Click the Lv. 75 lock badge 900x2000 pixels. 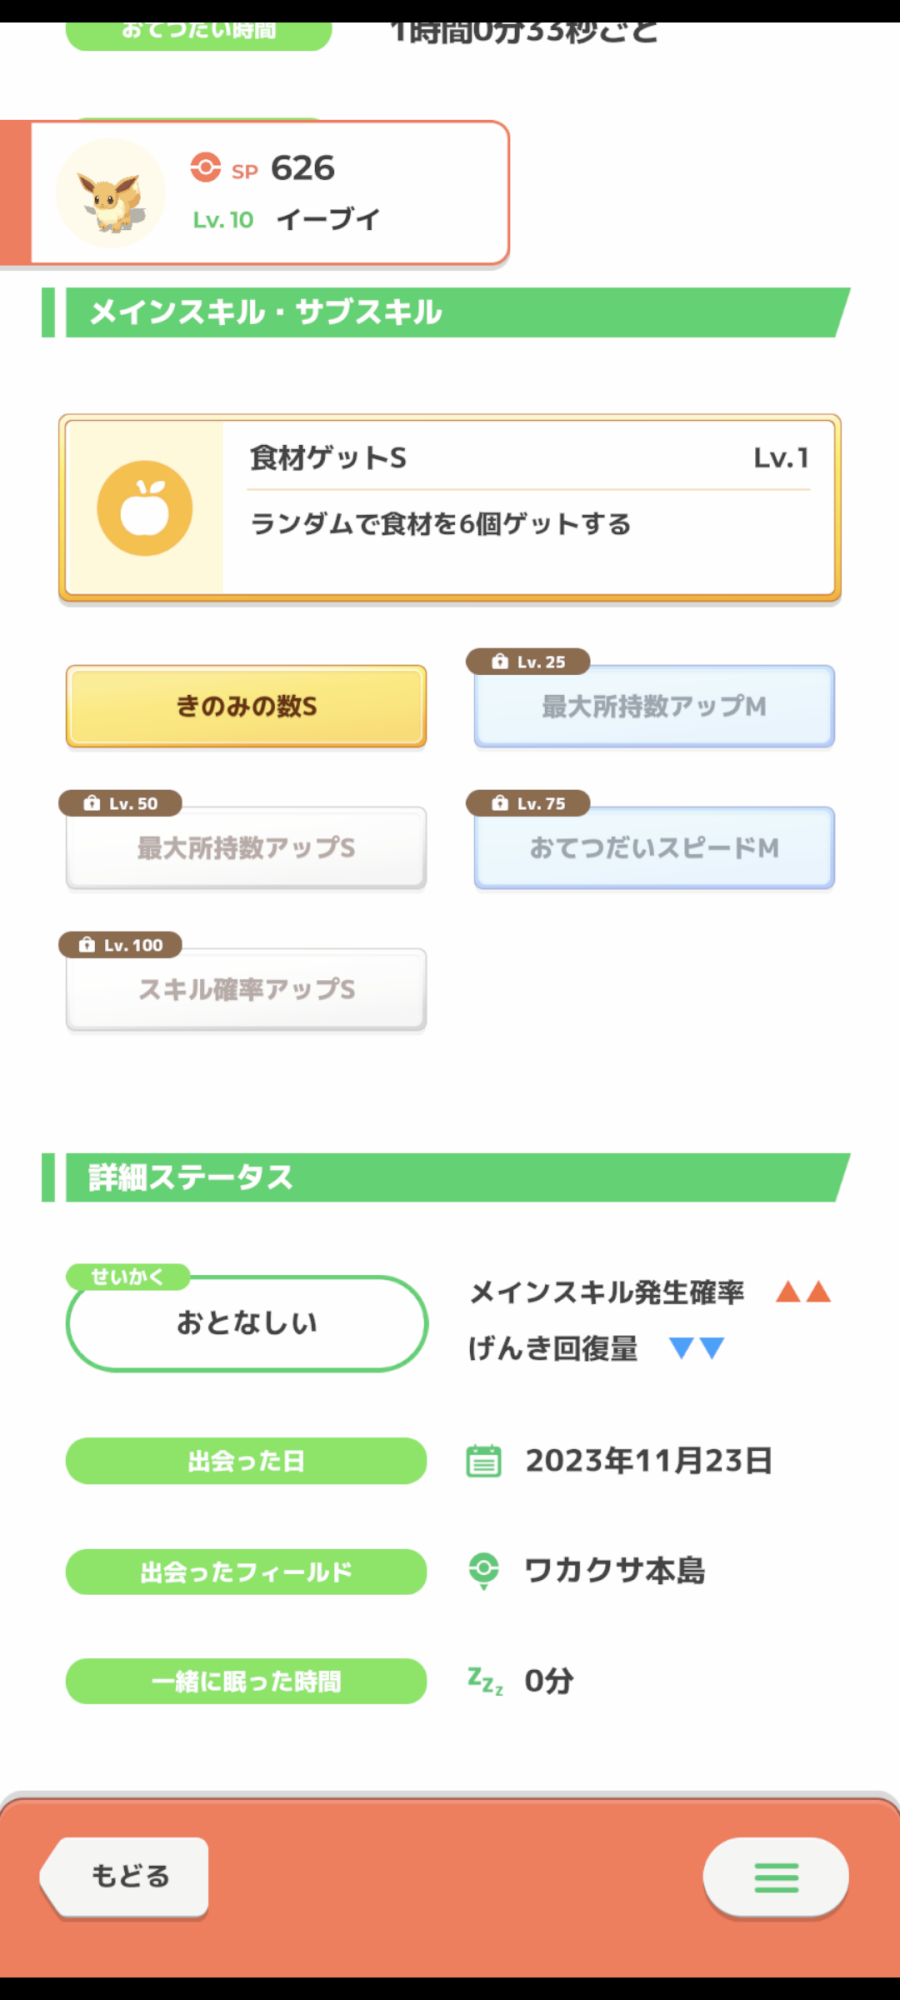tap(528, 803)
